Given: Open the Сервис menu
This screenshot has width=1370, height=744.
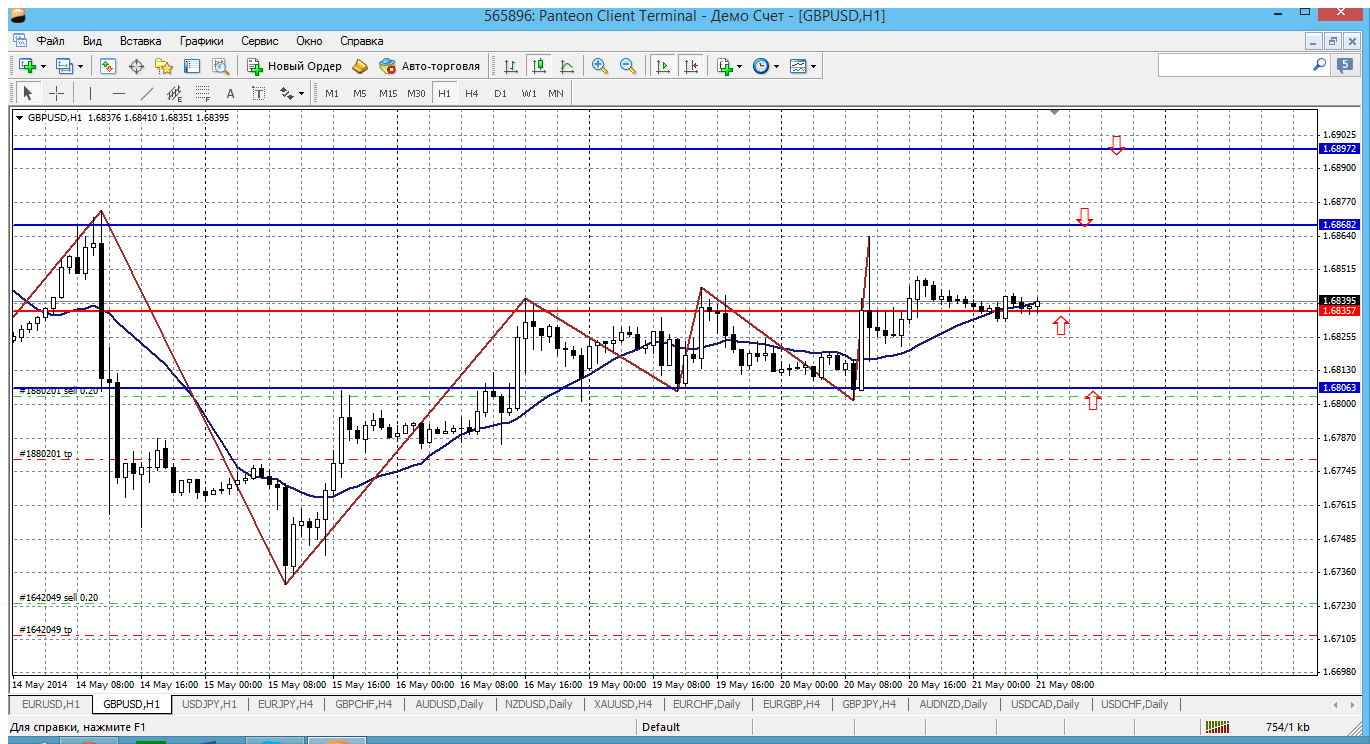Looking at the screenshot, I should [x=260, y=41].
